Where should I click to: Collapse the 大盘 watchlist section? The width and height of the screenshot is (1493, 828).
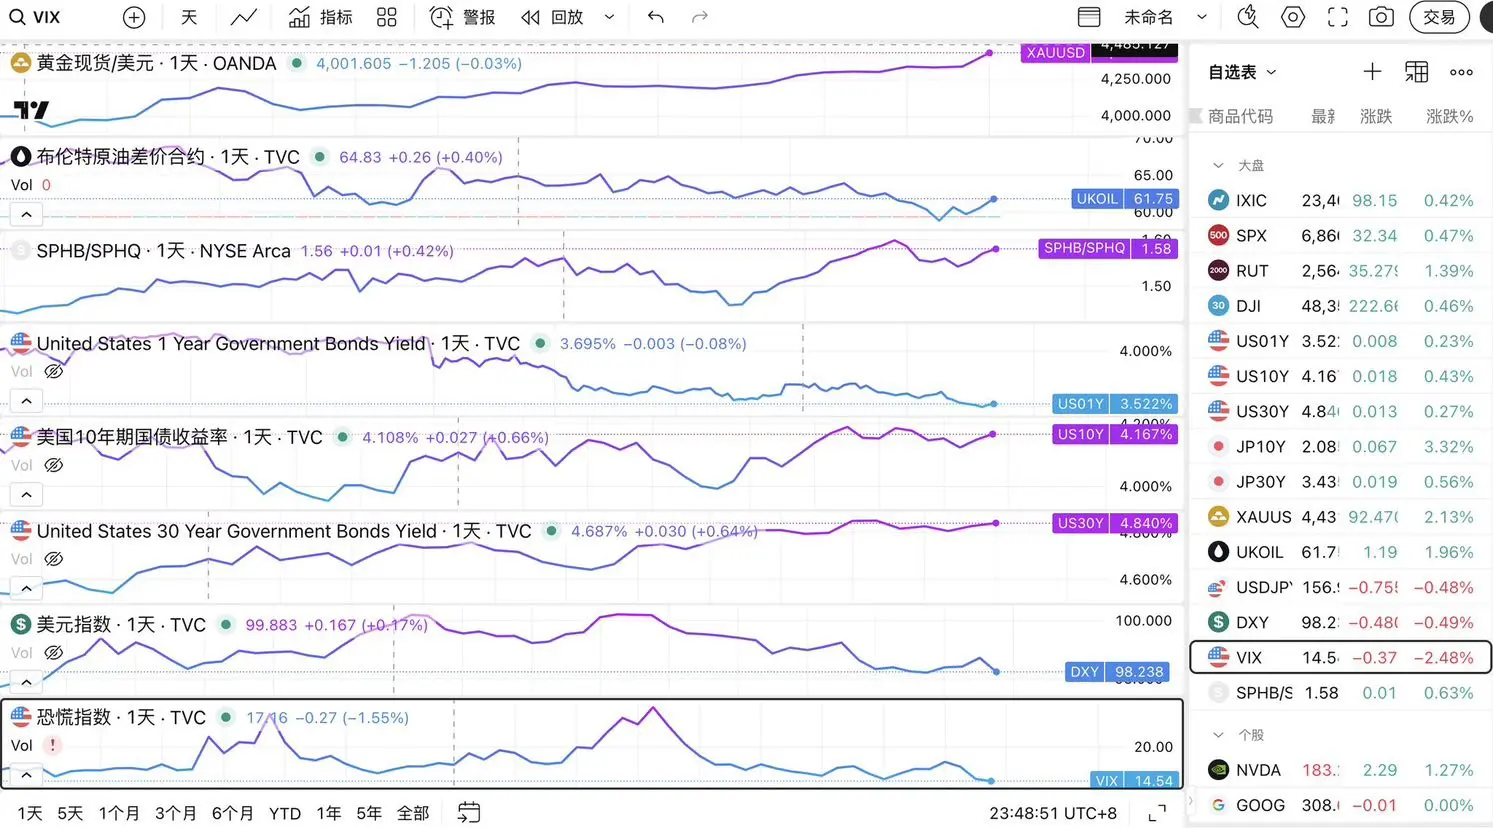(x=1218, y=165)
